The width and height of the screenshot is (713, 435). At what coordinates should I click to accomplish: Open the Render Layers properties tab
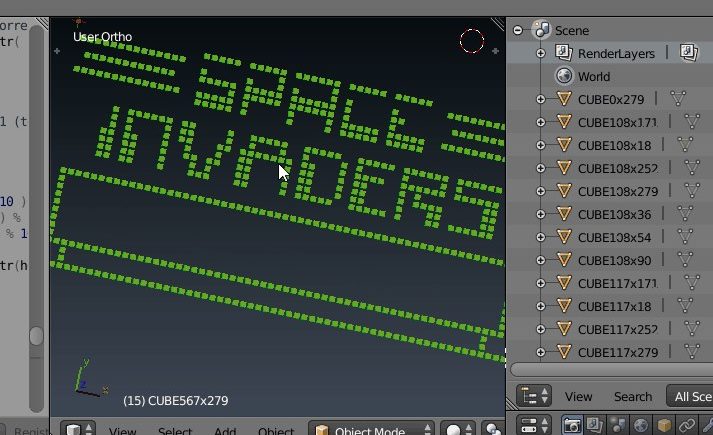click(595, 425)
